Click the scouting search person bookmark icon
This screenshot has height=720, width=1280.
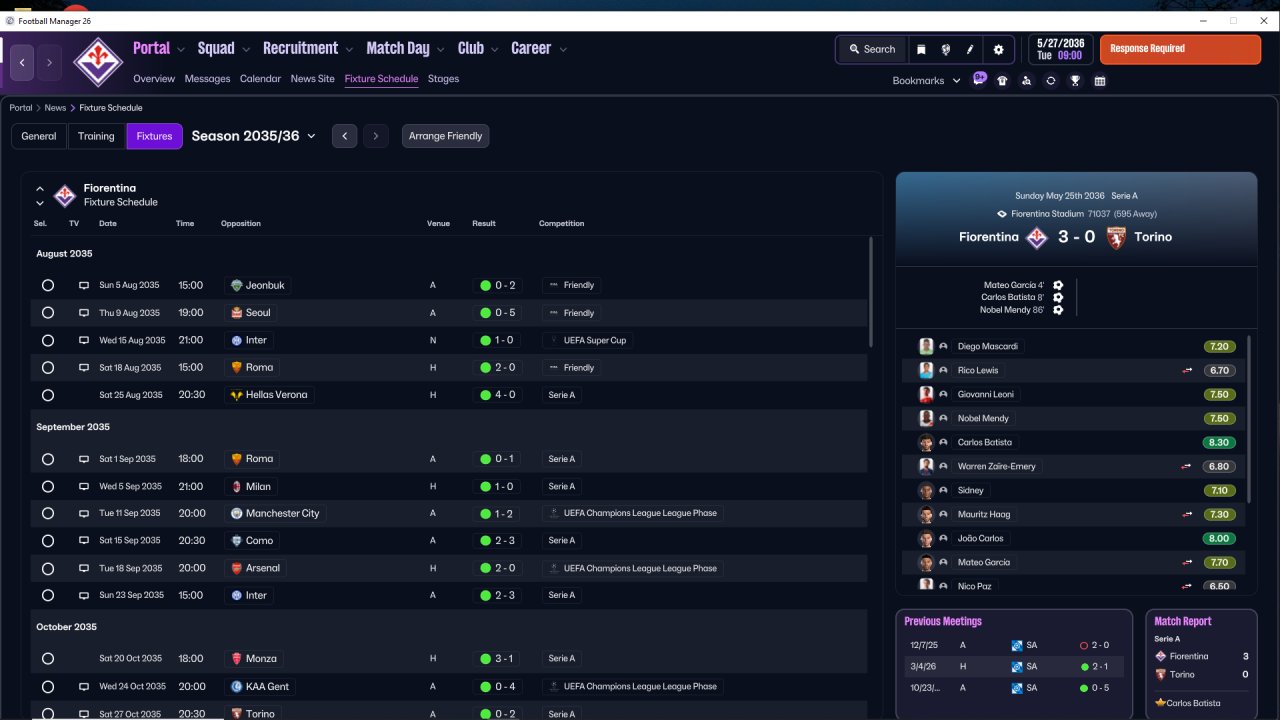[x=1026, y=81]
